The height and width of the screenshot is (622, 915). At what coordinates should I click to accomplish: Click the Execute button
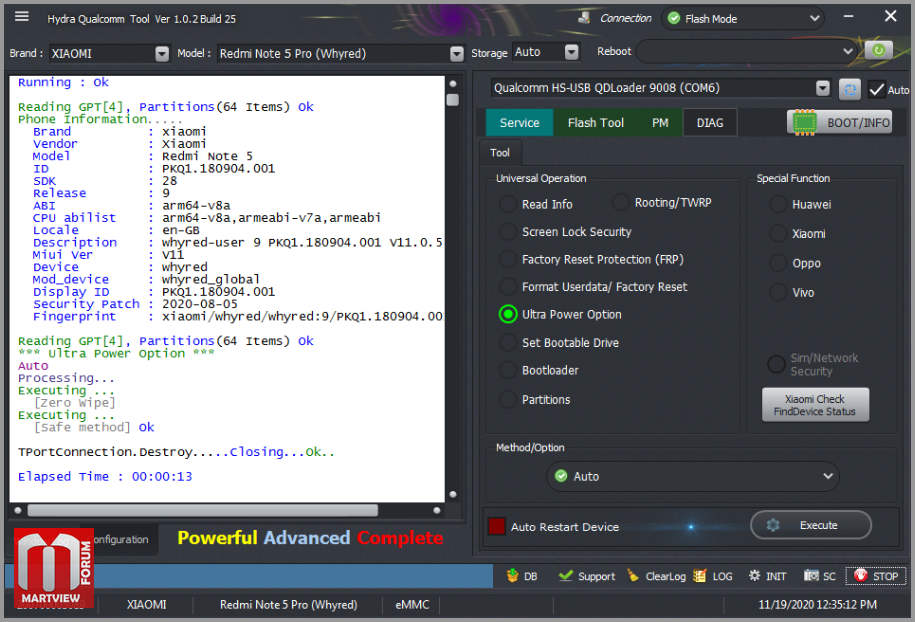pyautogui.click(x=811, y=525)
